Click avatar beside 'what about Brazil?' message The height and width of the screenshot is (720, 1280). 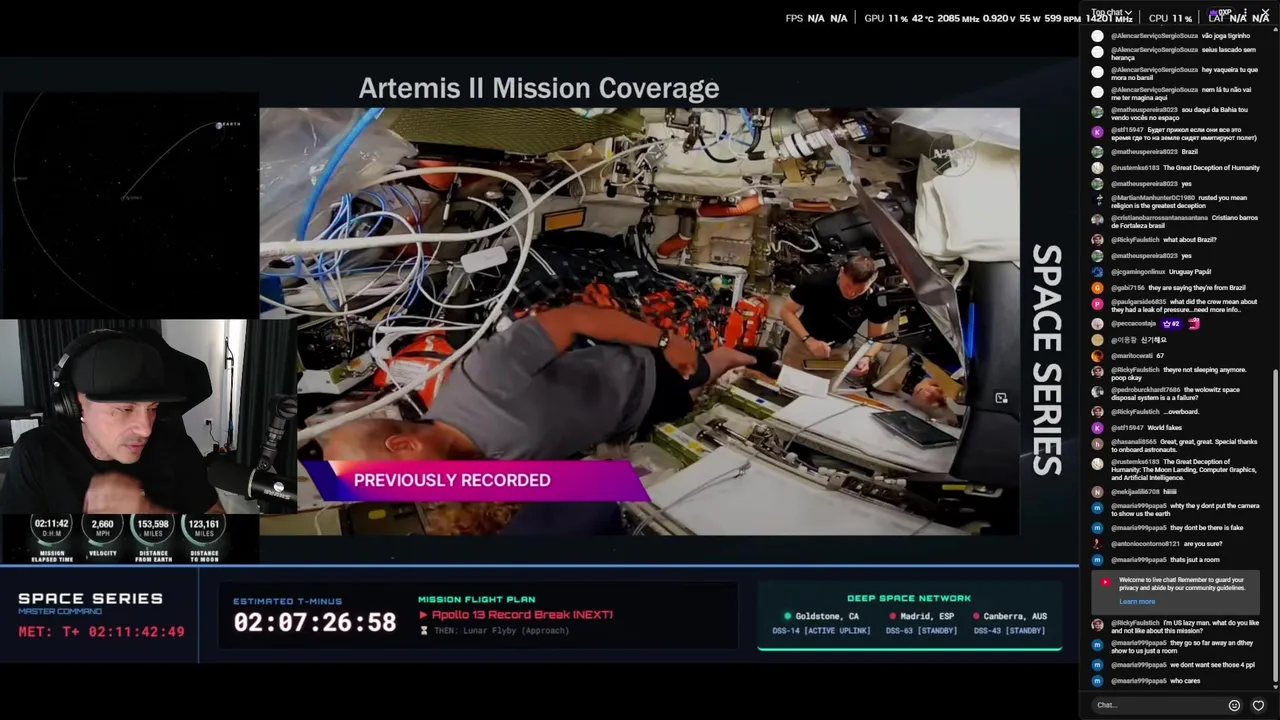click(x=1097, y=240)
